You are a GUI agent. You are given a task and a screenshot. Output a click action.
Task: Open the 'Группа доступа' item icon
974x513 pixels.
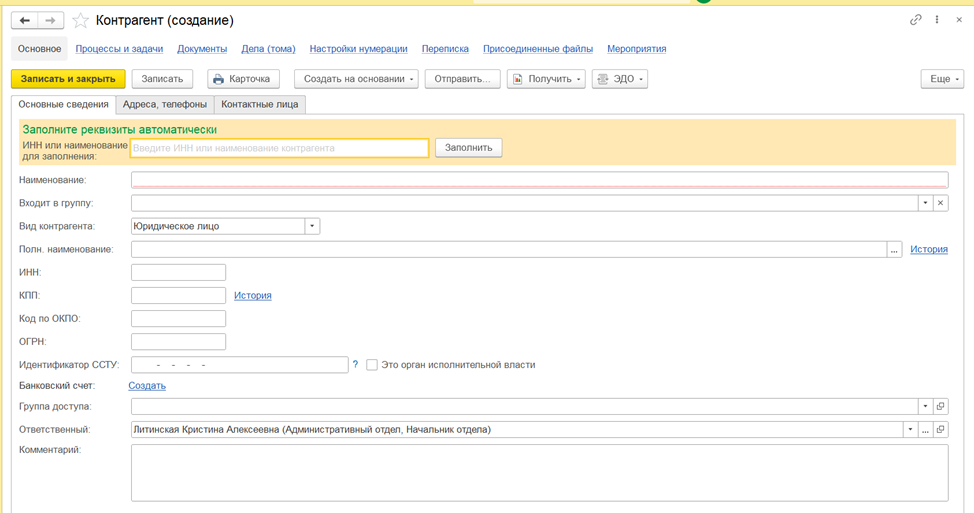(940, 406)
